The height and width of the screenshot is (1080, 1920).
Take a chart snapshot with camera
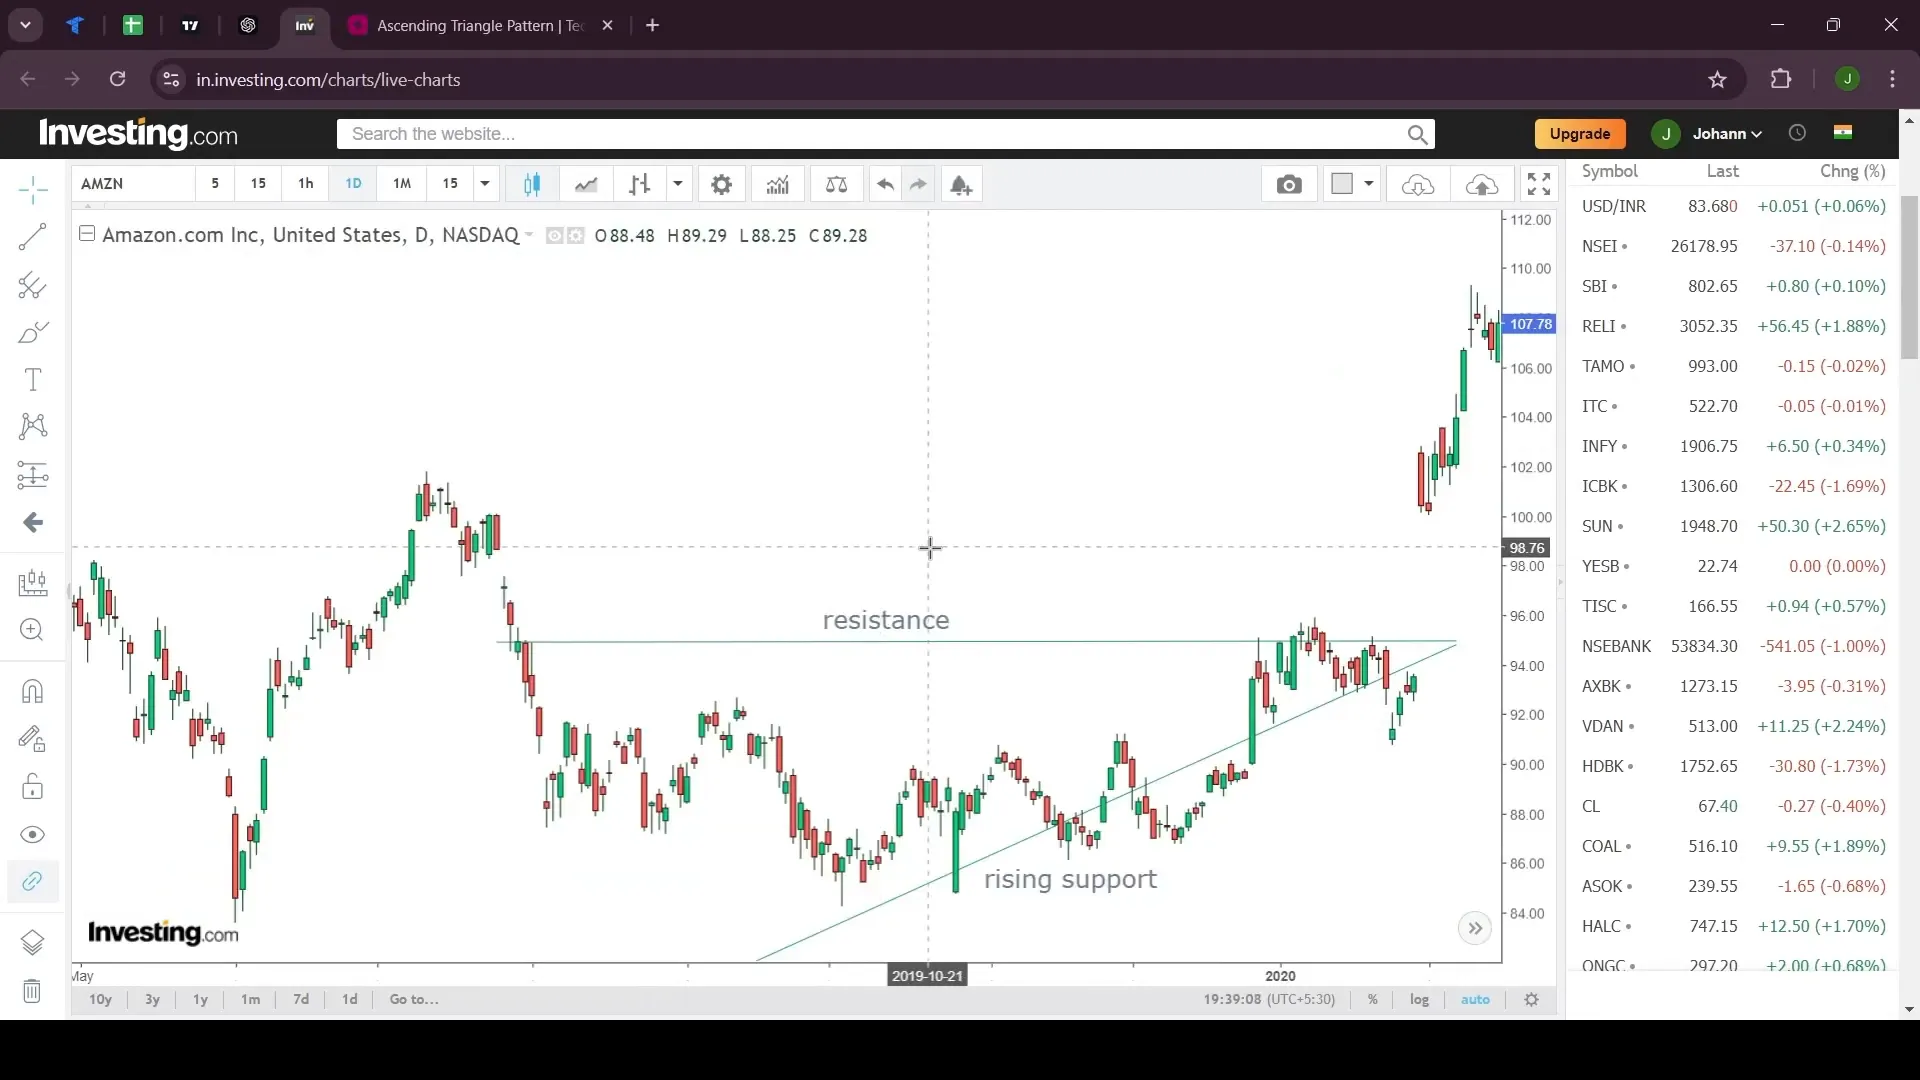(x=1289, y=184)
